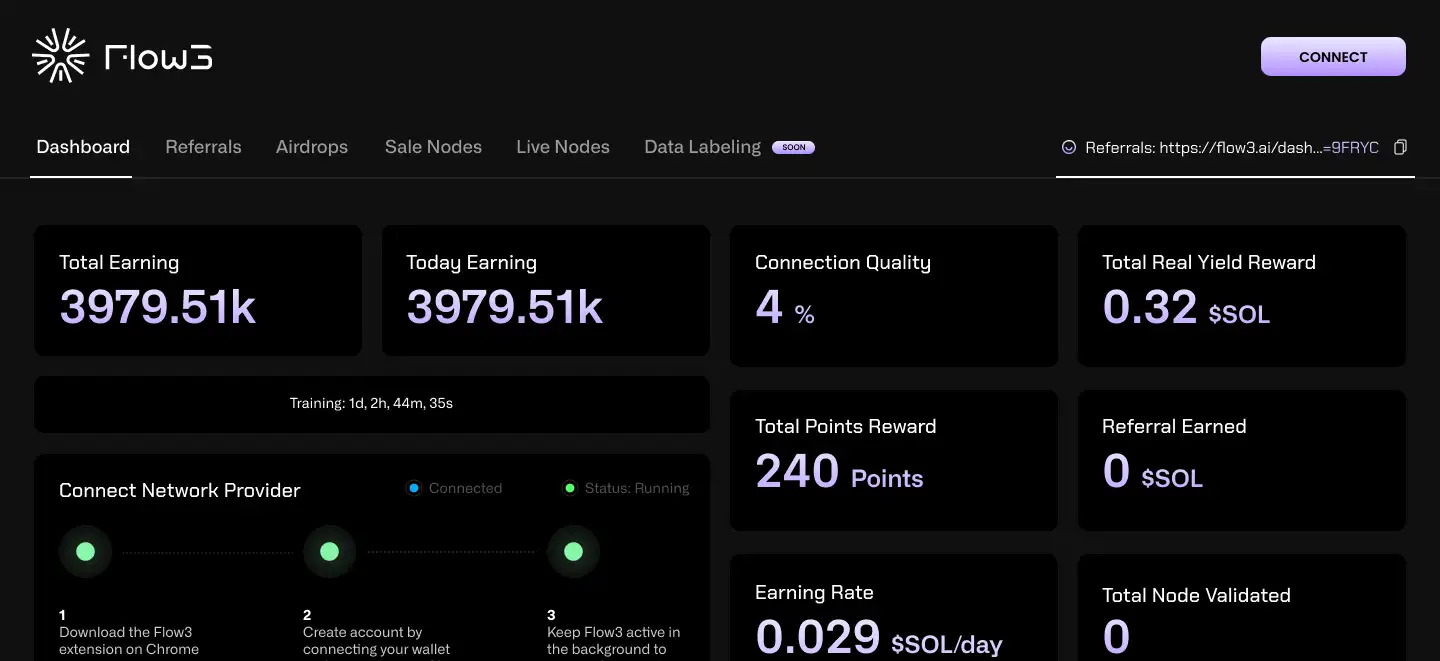Viewport: 1440px width, 661px height.
Task: Select the Total Earning card
Action: 198,290
